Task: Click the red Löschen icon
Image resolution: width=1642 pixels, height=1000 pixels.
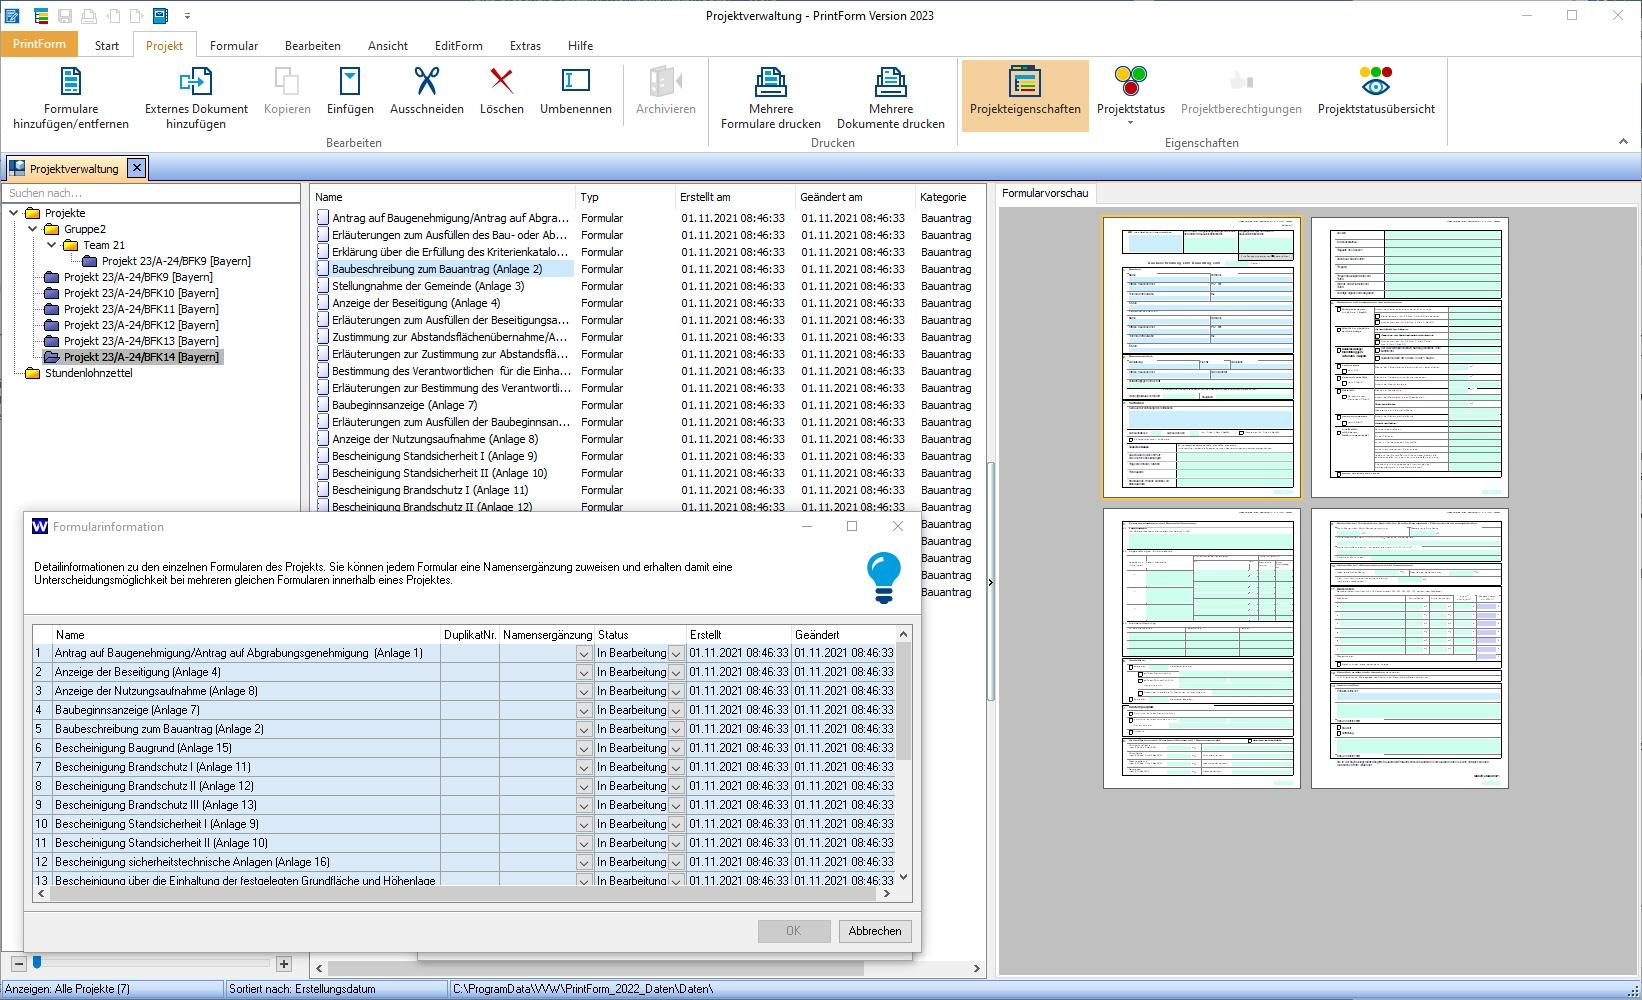Action: (x=501, y=82)
